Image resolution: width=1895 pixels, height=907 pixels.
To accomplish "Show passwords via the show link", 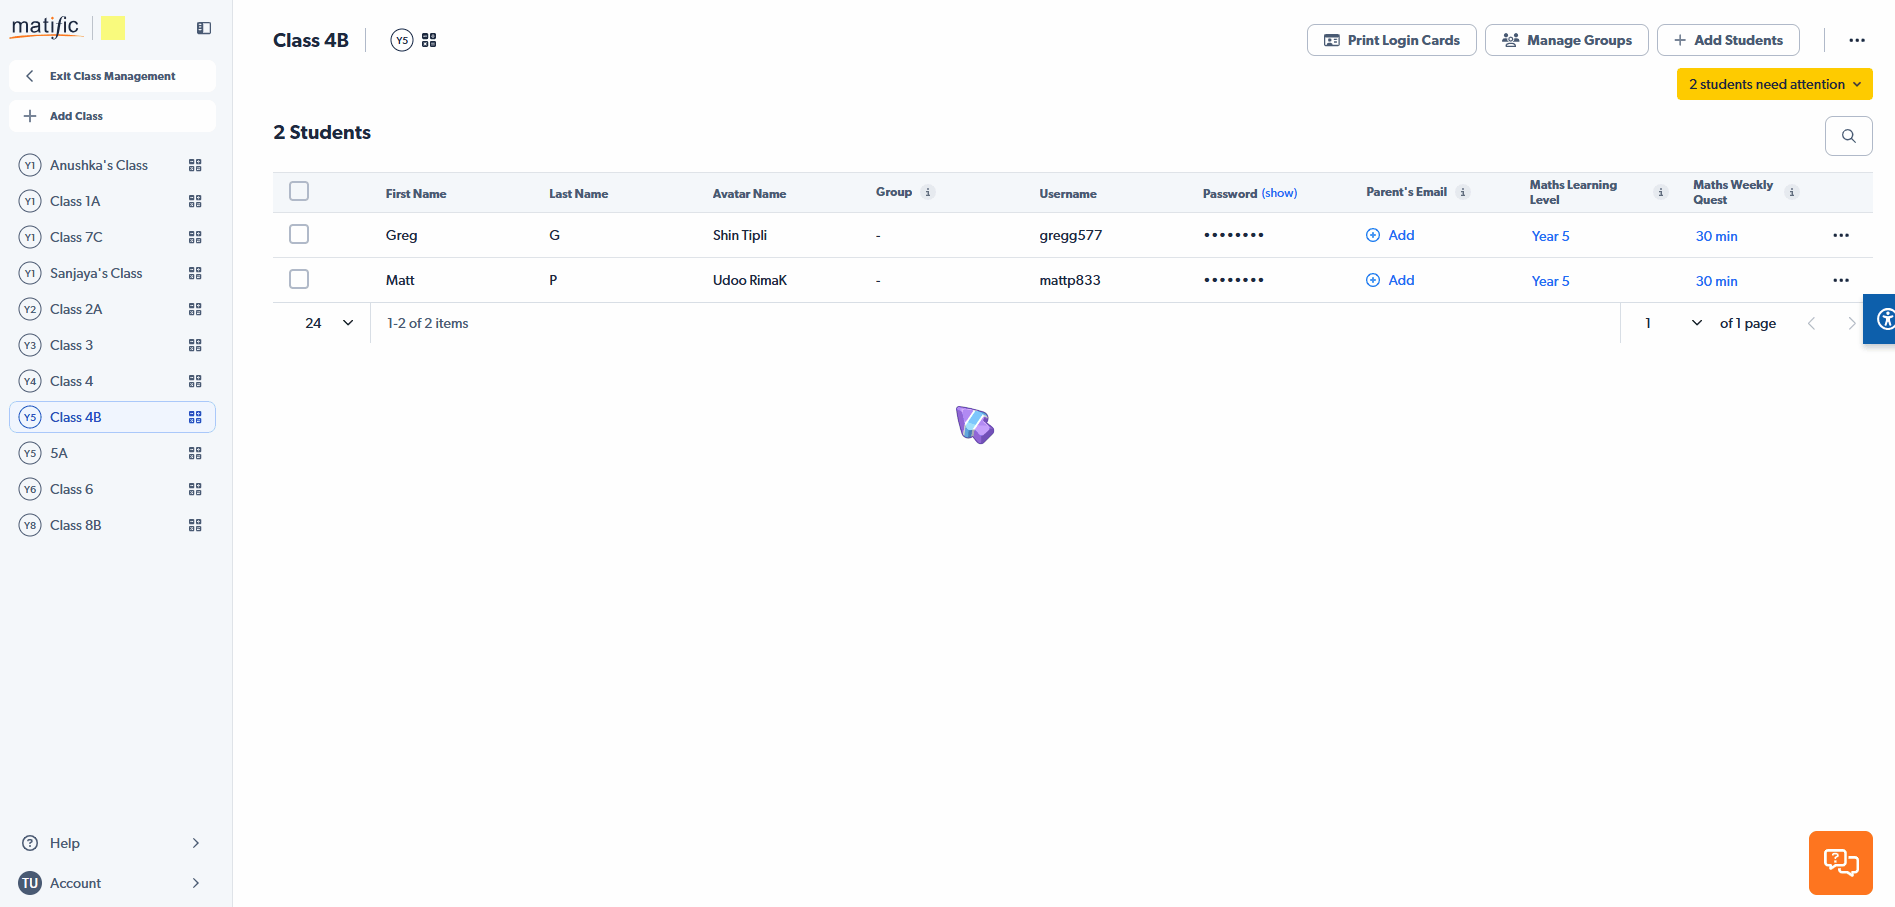I will click(x=1279, y=193).
